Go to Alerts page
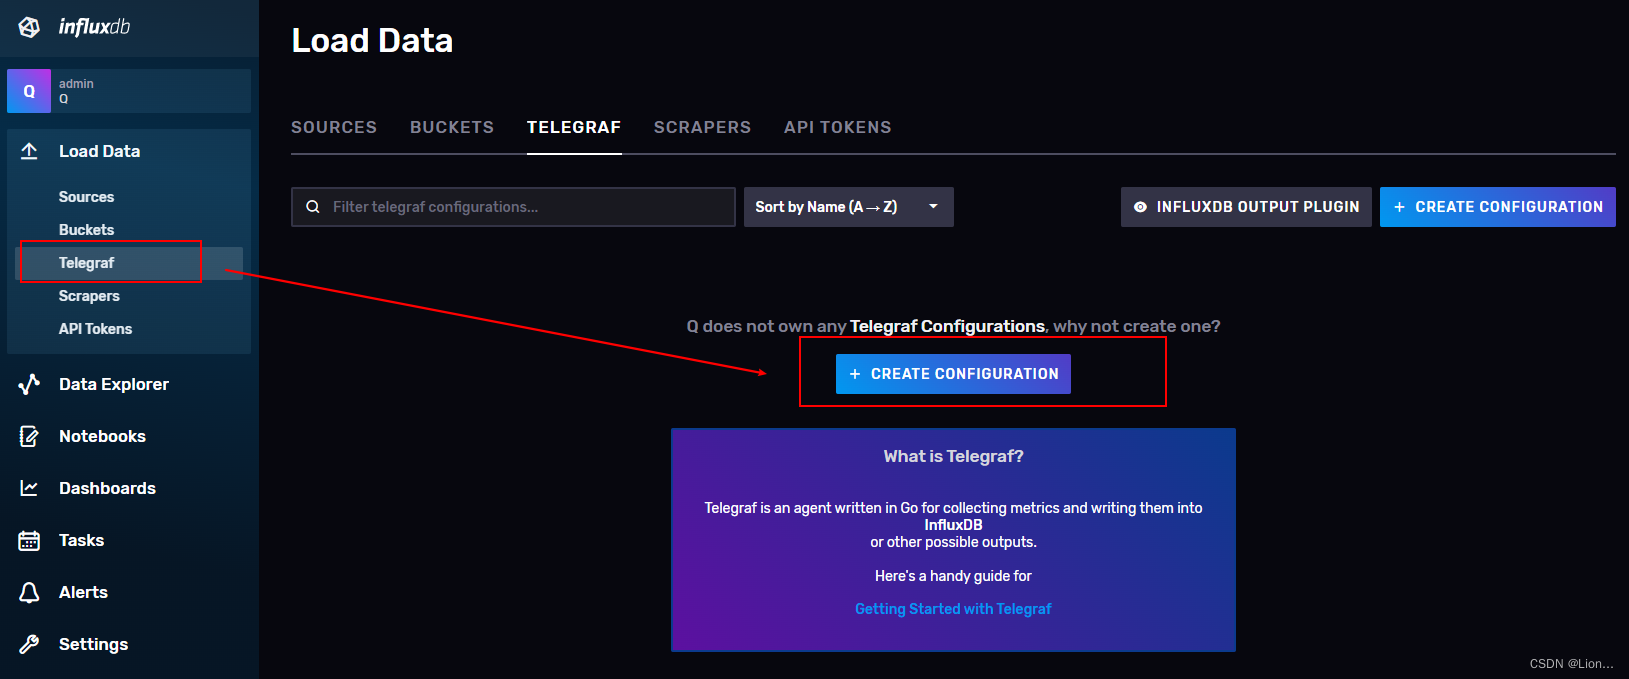This screenshot has height=679, width=1629. (83, 592)
